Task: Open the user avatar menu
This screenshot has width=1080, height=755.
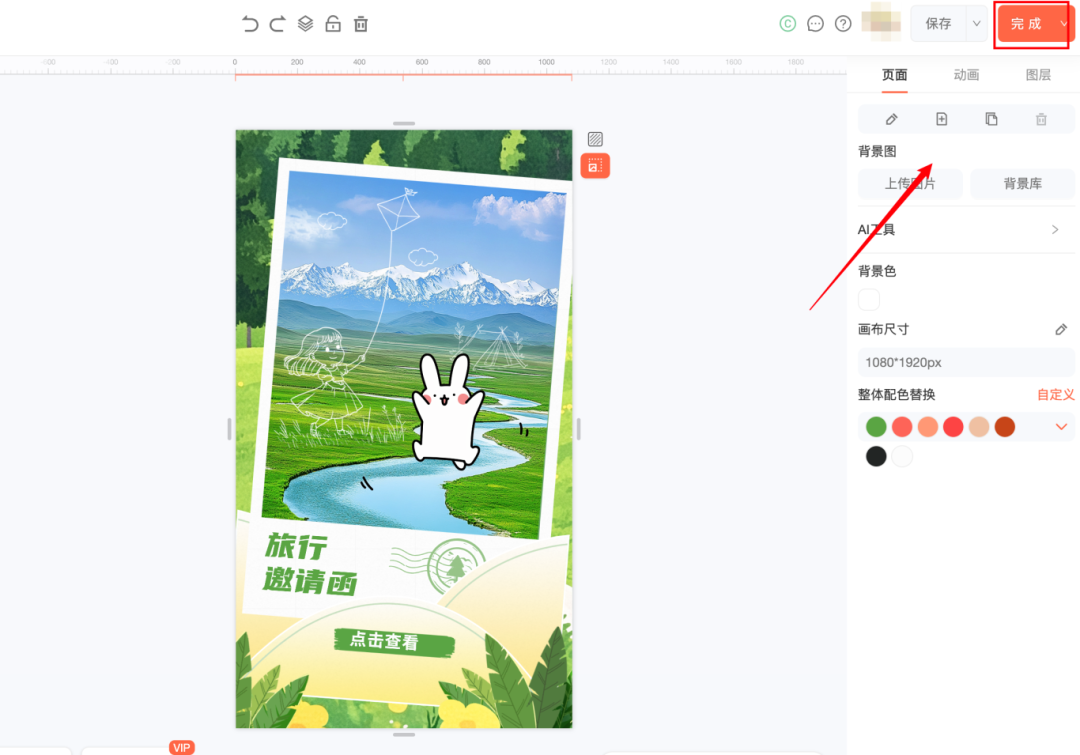Action: coord(881,21)
